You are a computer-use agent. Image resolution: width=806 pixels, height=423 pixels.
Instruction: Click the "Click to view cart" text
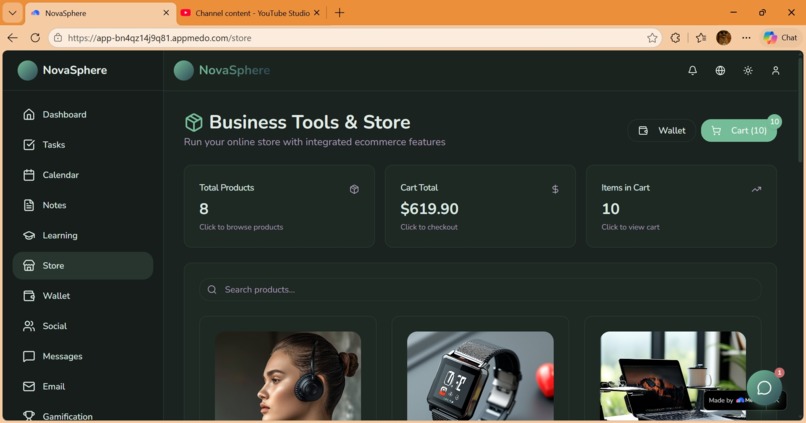click(x=630, y=227)
